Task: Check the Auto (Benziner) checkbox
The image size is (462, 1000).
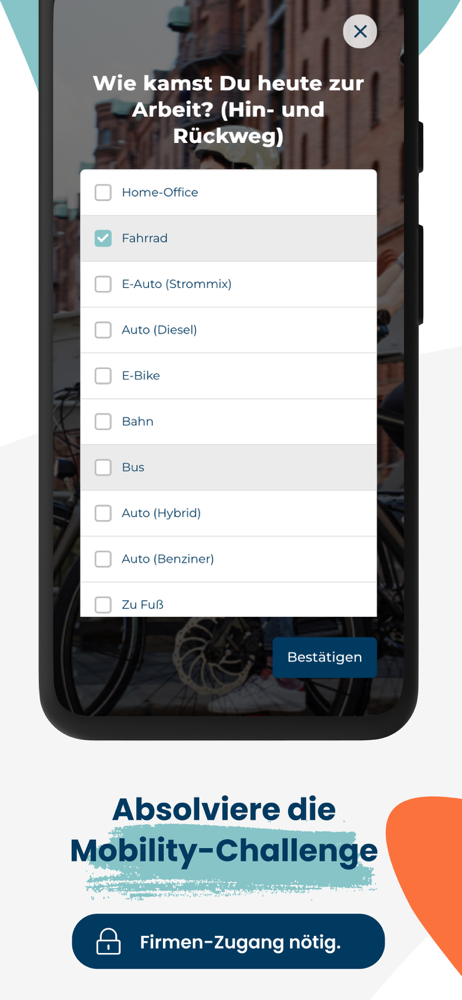Action: point(103,559)
